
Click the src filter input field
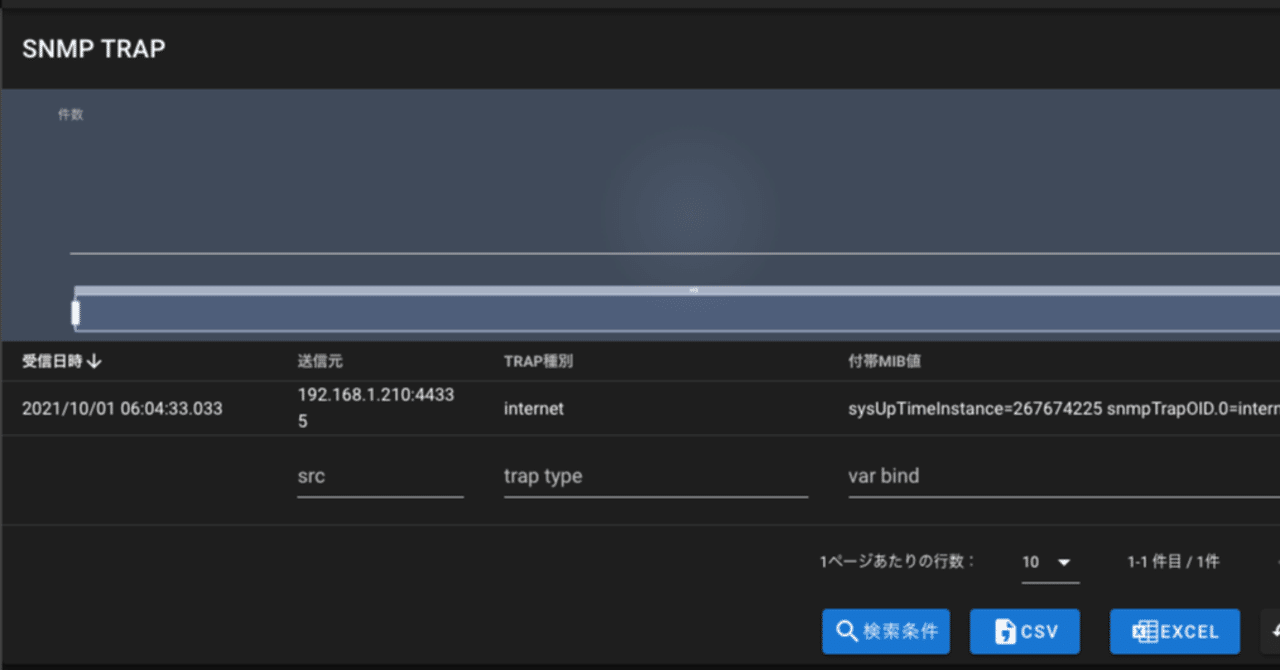coord(380,476)
